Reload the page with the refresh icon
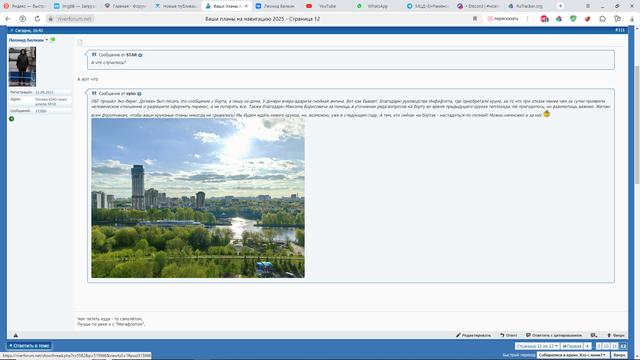 37,19
